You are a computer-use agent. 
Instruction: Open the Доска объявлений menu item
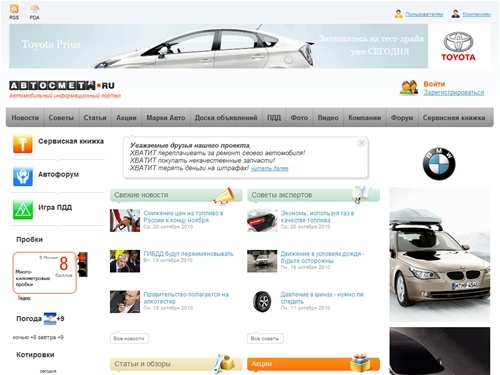[x=226, y=118]
